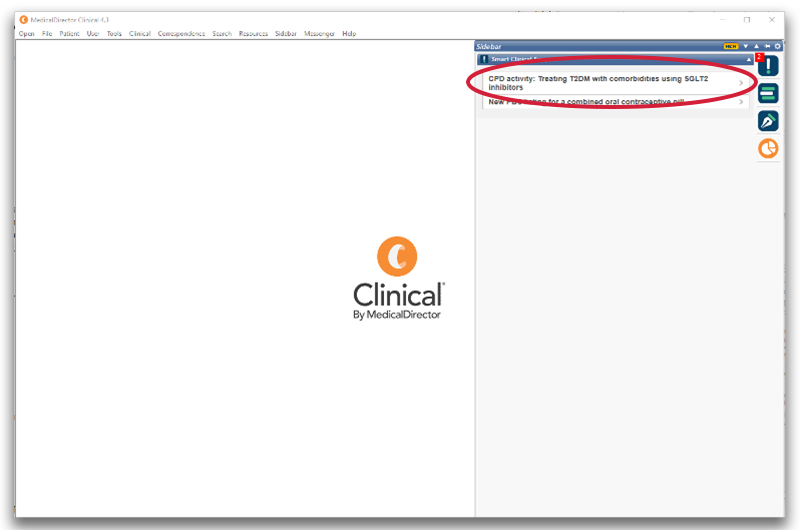
Task: Open the green lines widget in the sidebar
Action: [768, 93]
